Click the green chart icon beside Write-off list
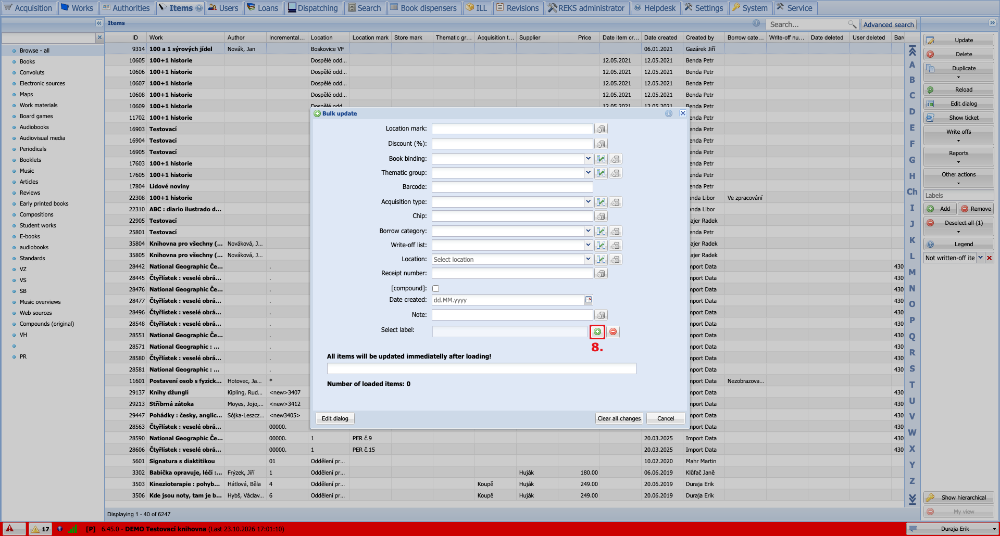The height and width of the screenshot is (536, 1000). pos(601,245)
